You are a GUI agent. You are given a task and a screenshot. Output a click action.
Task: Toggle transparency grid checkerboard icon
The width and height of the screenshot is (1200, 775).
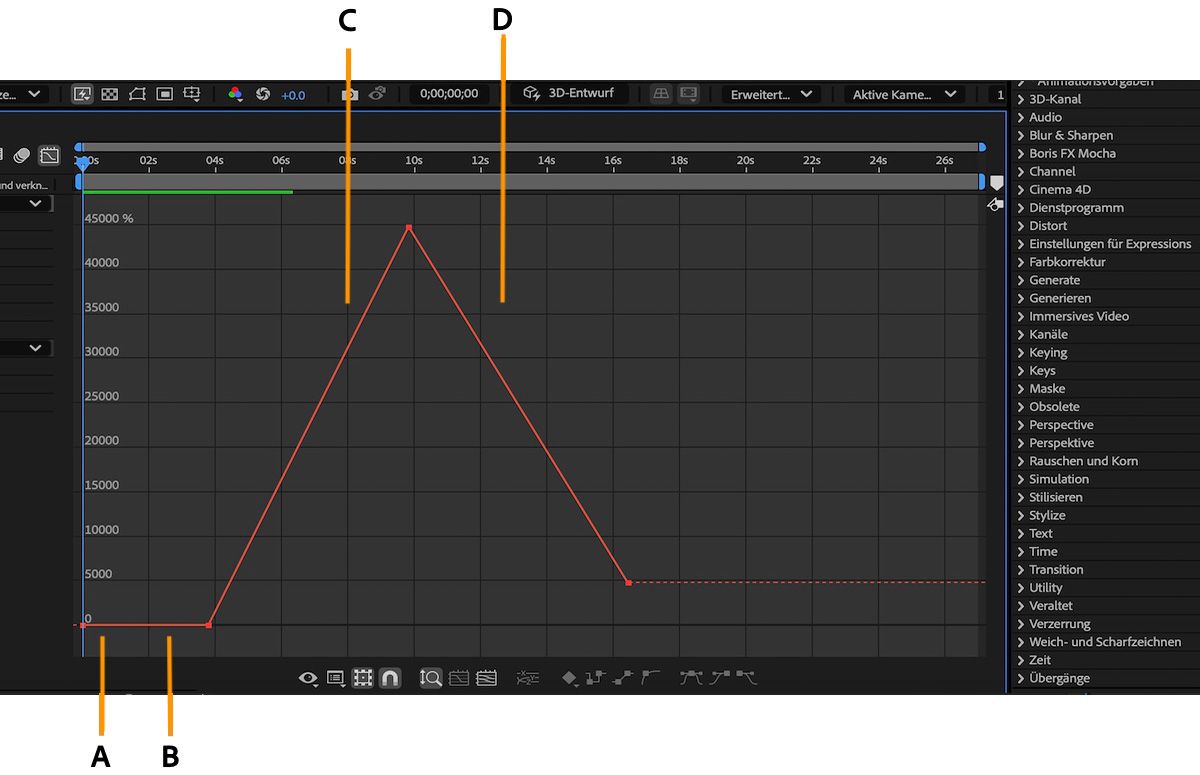tap(110, 94)
